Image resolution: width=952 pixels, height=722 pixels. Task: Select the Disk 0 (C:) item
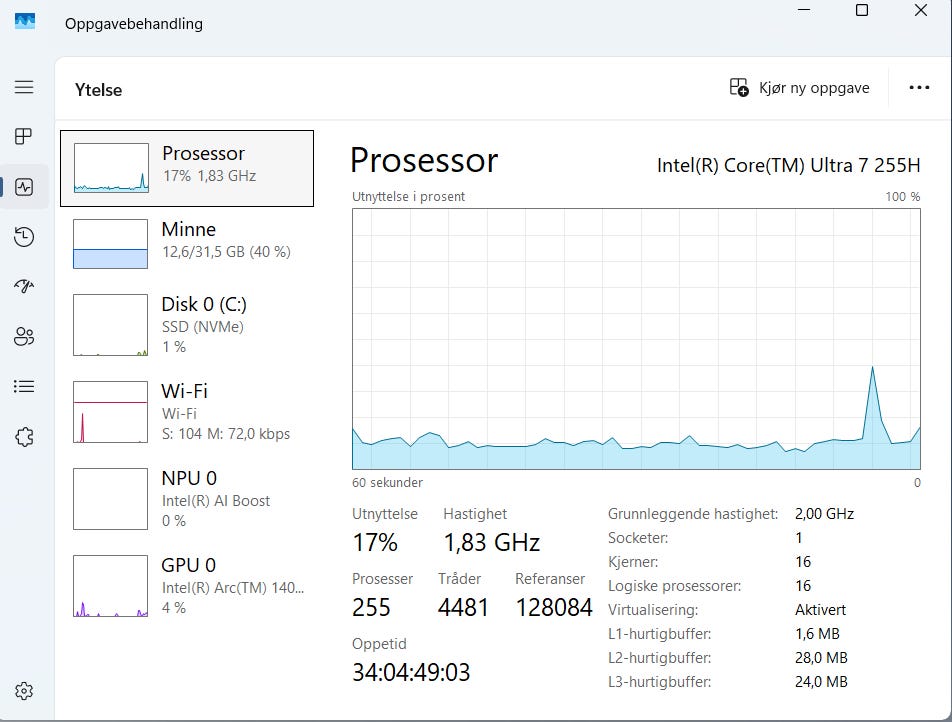[x=187, y=325]
